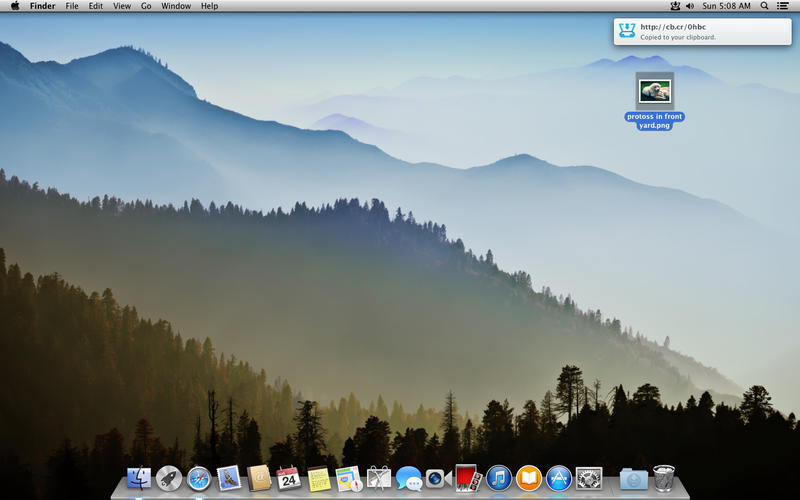Click the CloudApp menu bar icon

point(675,6)
